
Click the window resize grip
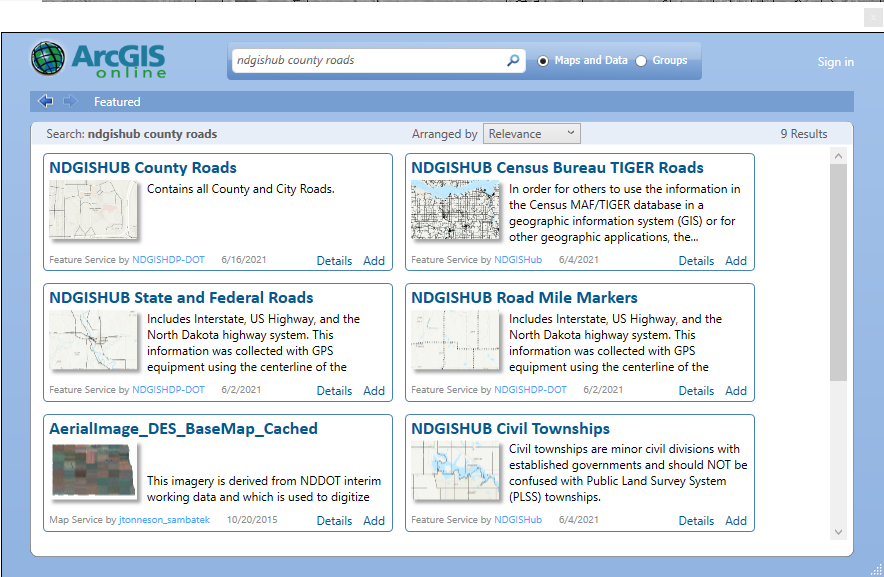click(x=876, y=570)
